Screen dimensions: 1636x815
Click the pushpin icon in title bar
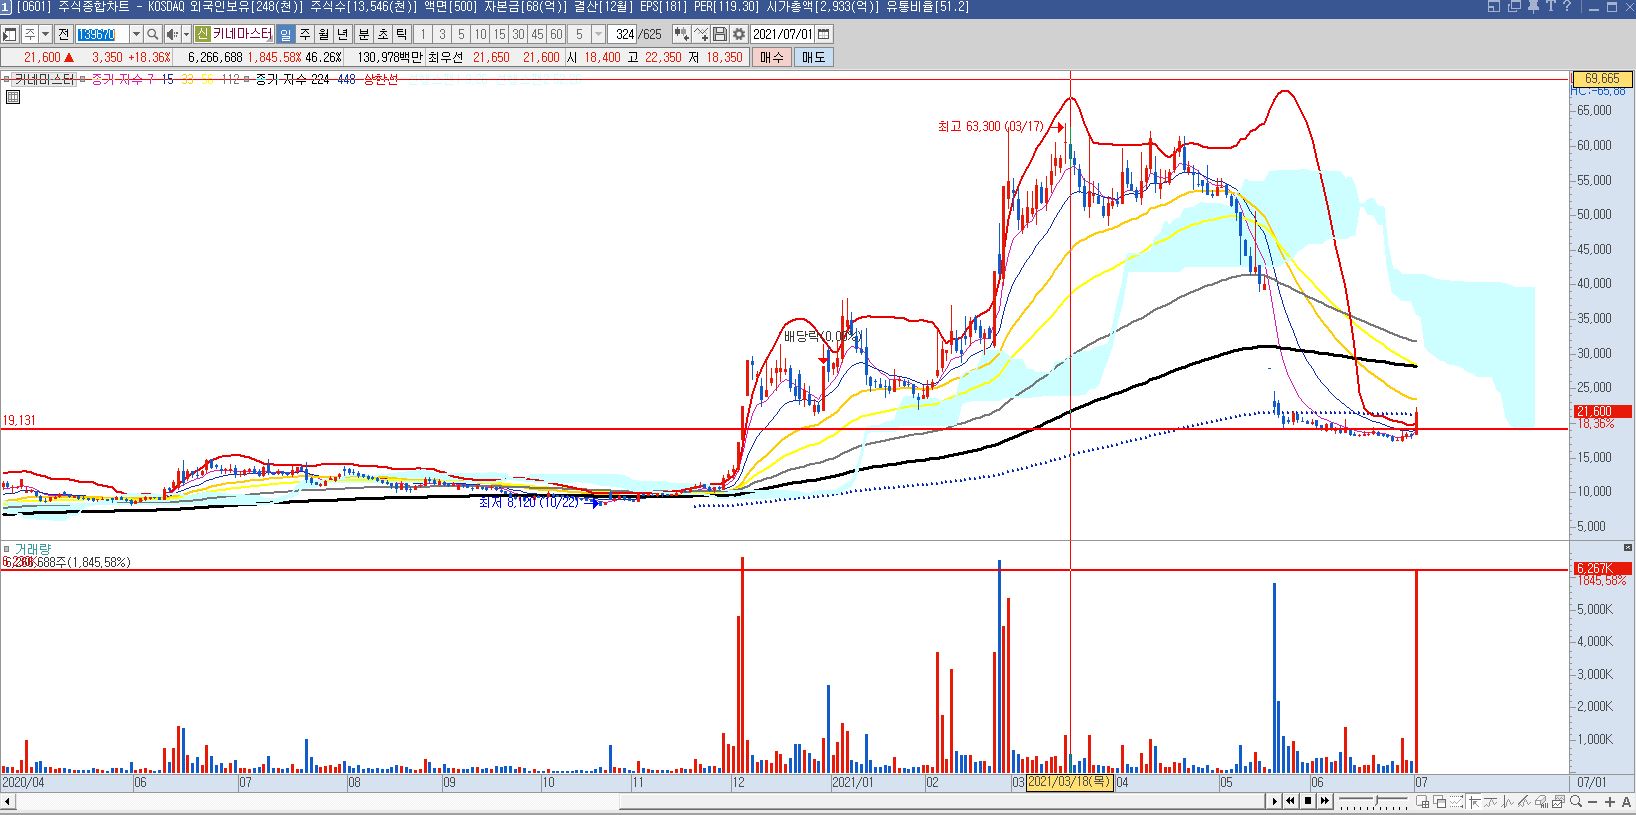pos(1533,7)
